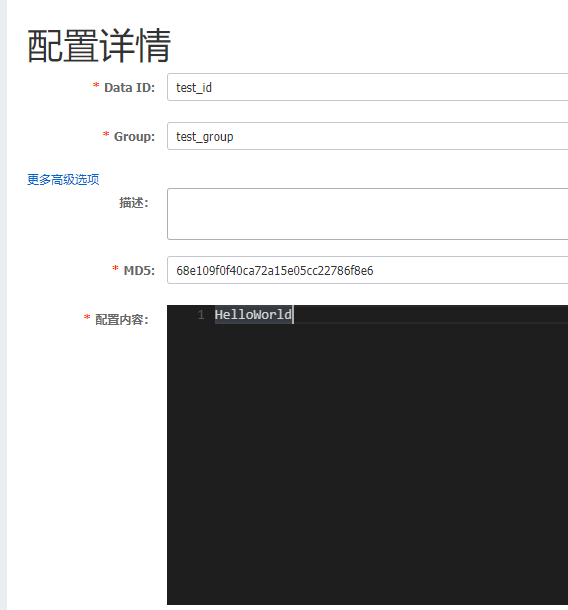Click the 描述 label
The width and height of the screenshot is (568, 610).
(x=134, y=203)
